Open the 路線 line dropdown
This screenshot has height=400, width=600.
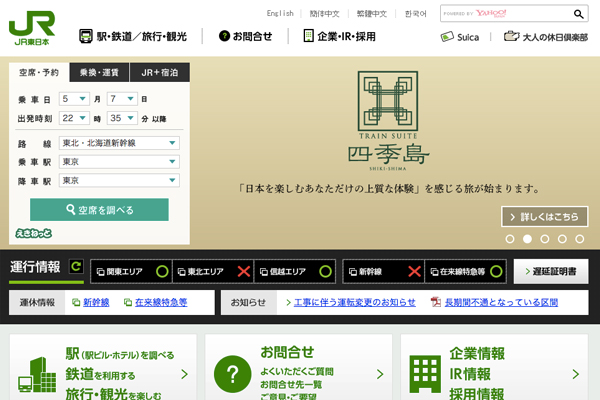coord(119,143)
